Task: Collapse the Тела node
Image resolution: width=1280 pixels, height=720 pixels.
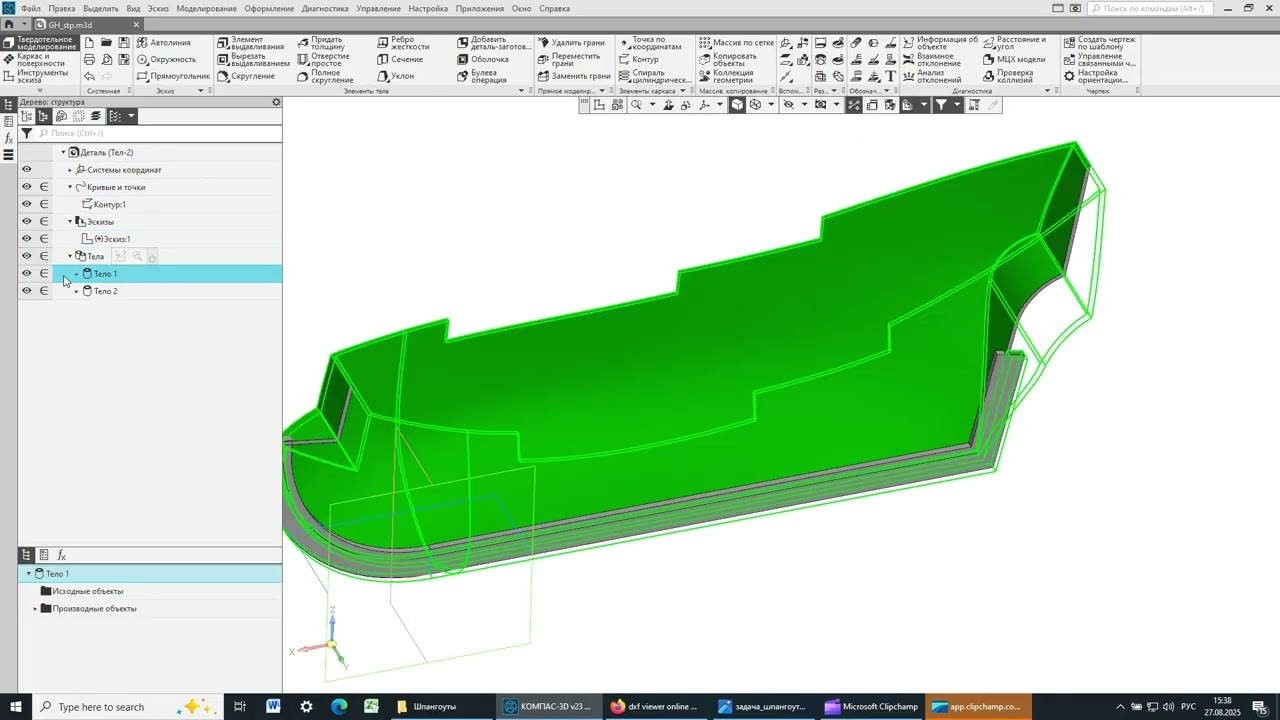Action: pyautogui.click(x=70, y=256)
